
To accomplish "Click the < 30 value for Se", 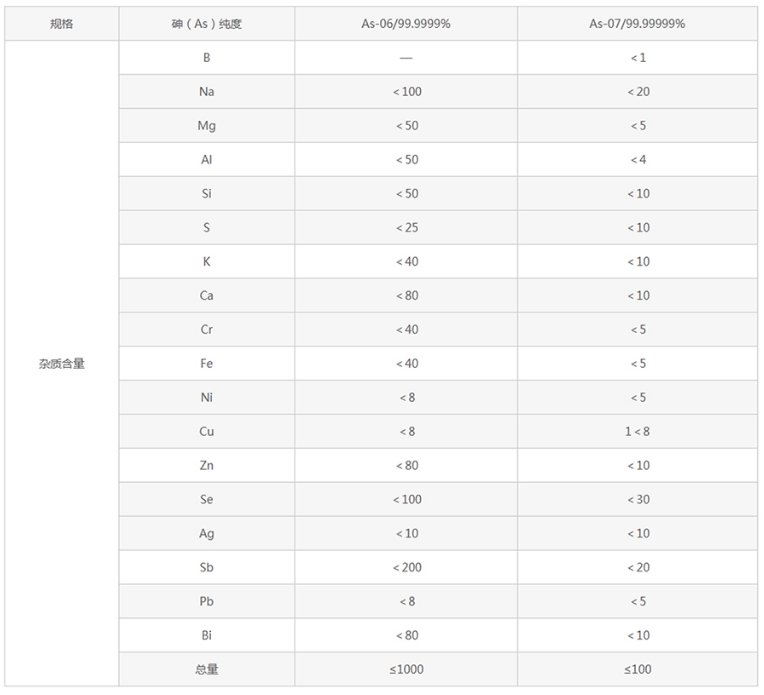I will coord(638,499).
